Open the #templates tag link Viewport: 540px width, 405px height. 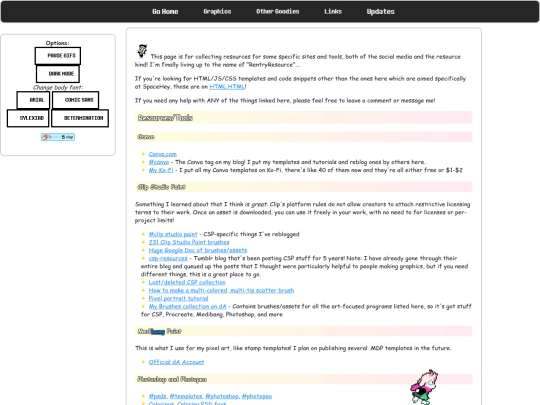pyautogui.click(x=186, y=396)
